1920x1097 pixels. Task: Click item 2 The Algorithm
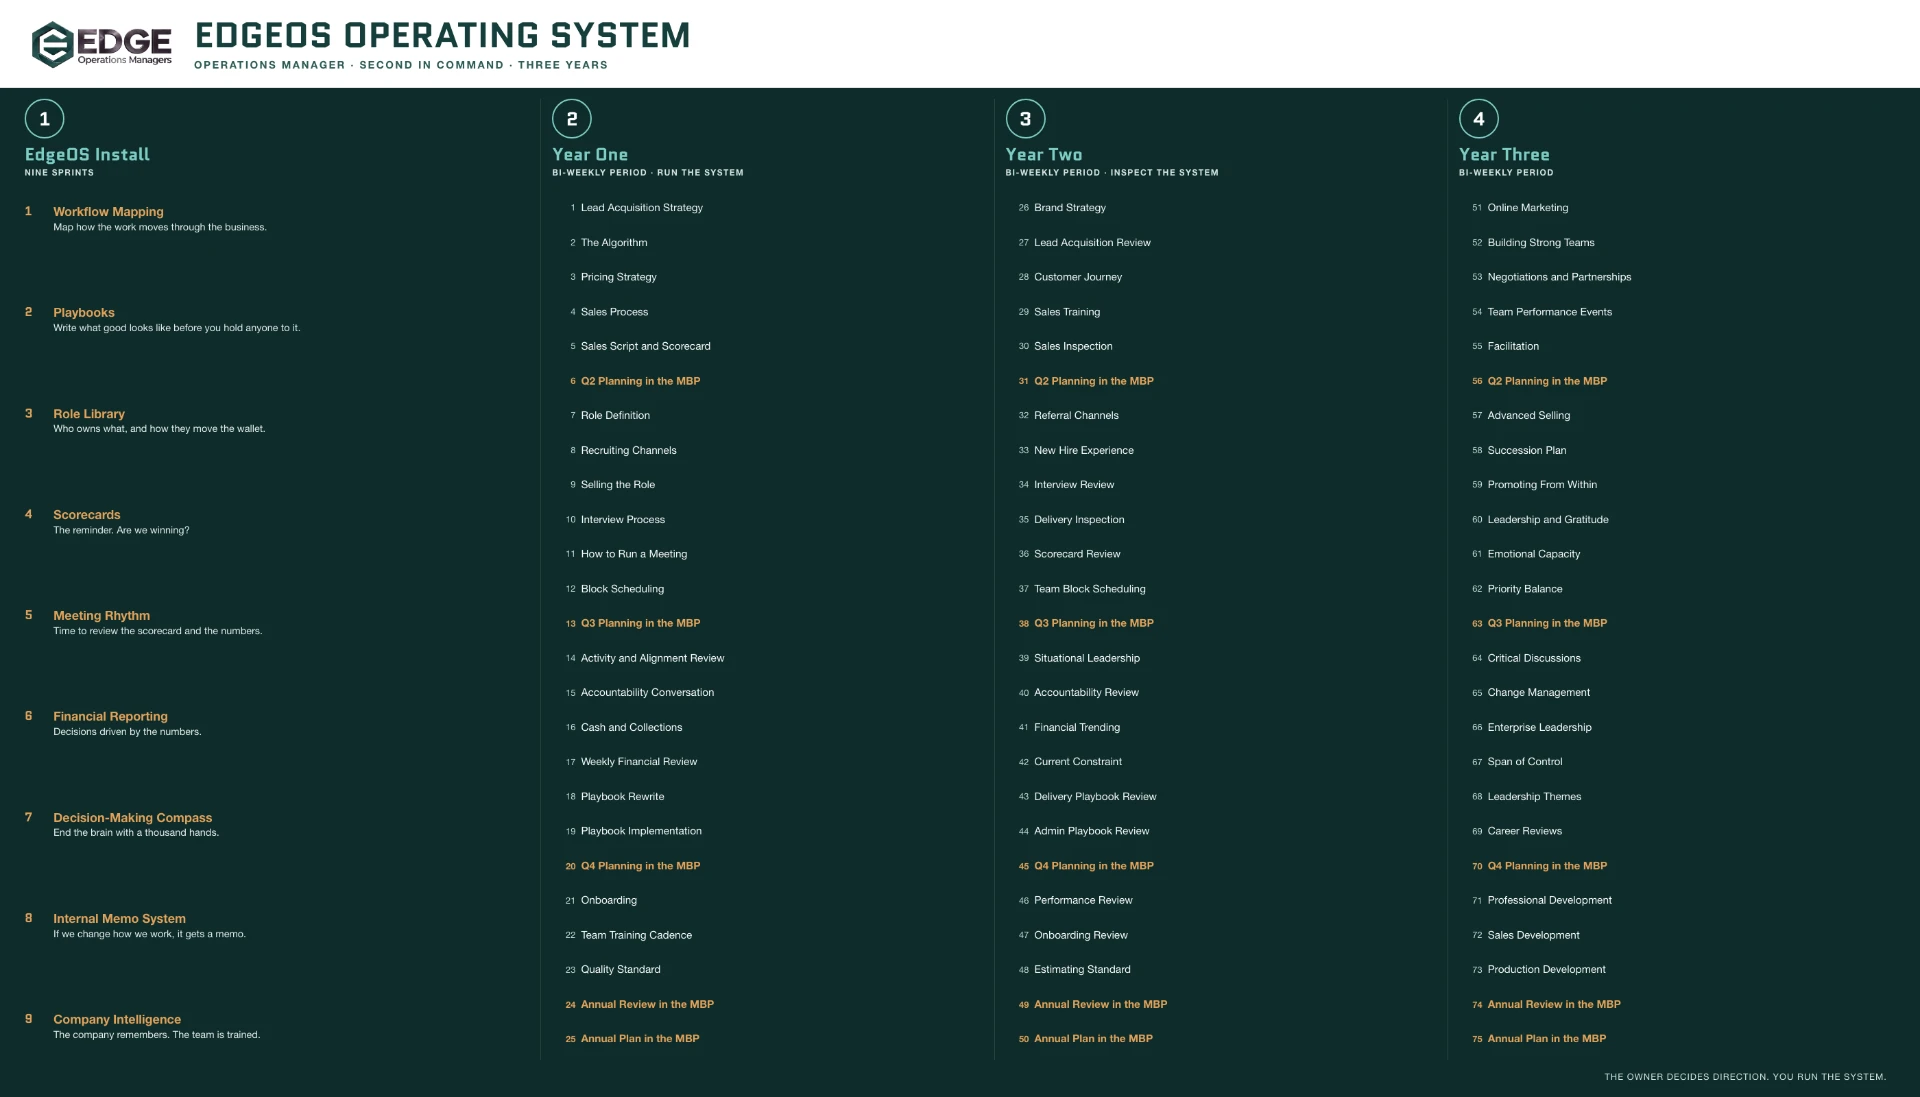608,243
